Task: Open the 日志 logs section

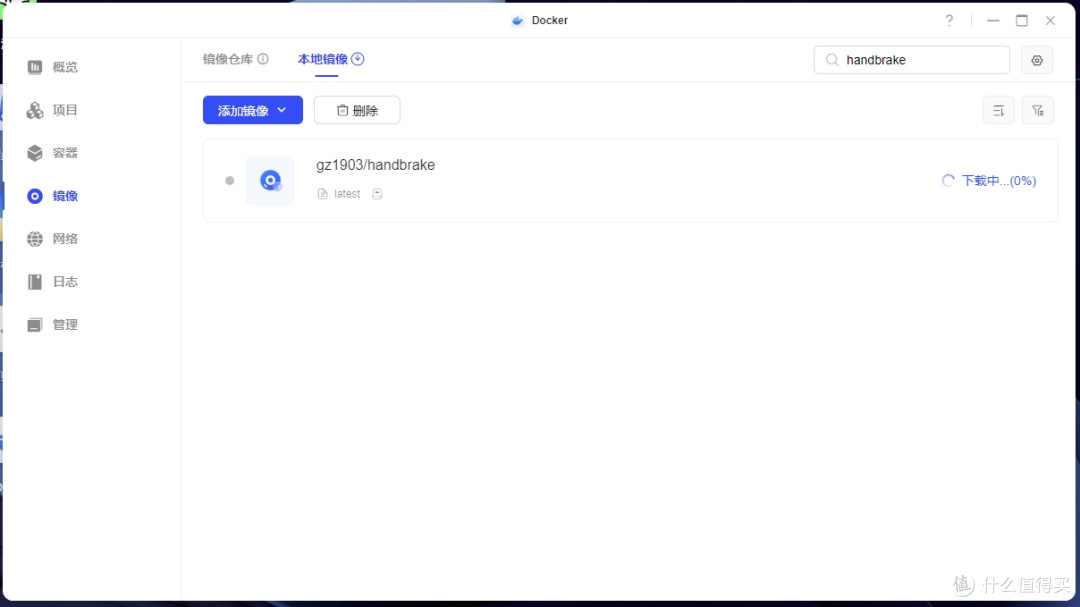Action: point(52,282)
